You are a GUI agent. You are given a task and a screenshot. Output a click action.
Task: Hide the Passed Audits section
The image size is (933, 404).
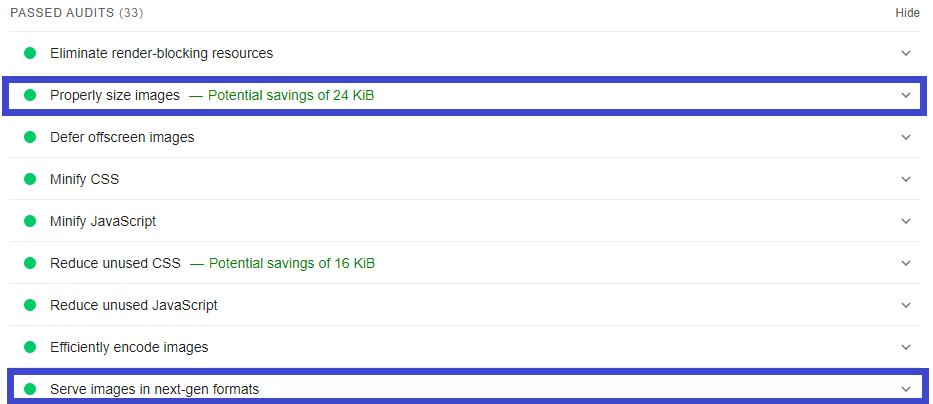tap(907, 12)
